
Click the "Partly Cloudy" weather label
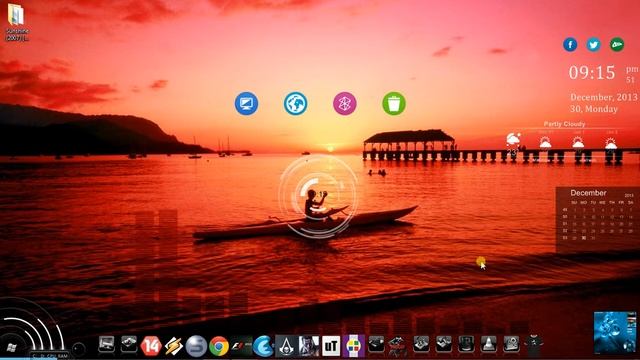(564, 124)
